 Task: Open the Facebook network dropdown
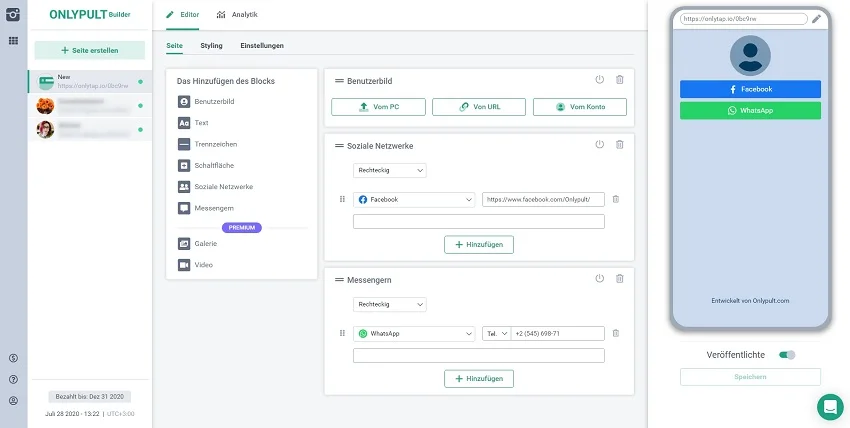tap(414, 199)
